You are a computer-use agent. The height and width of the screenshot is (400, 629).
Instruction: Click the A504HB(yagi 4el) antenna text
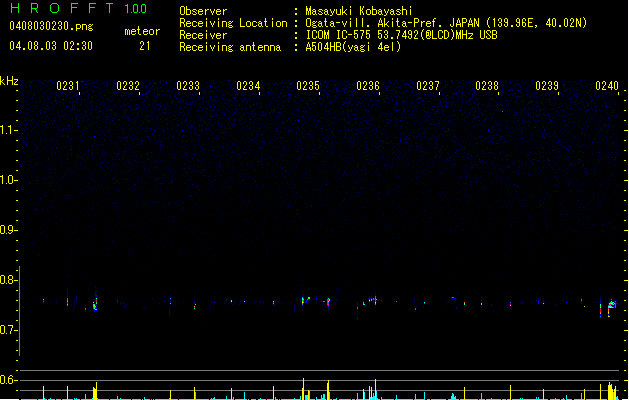(x=353, y=47)
